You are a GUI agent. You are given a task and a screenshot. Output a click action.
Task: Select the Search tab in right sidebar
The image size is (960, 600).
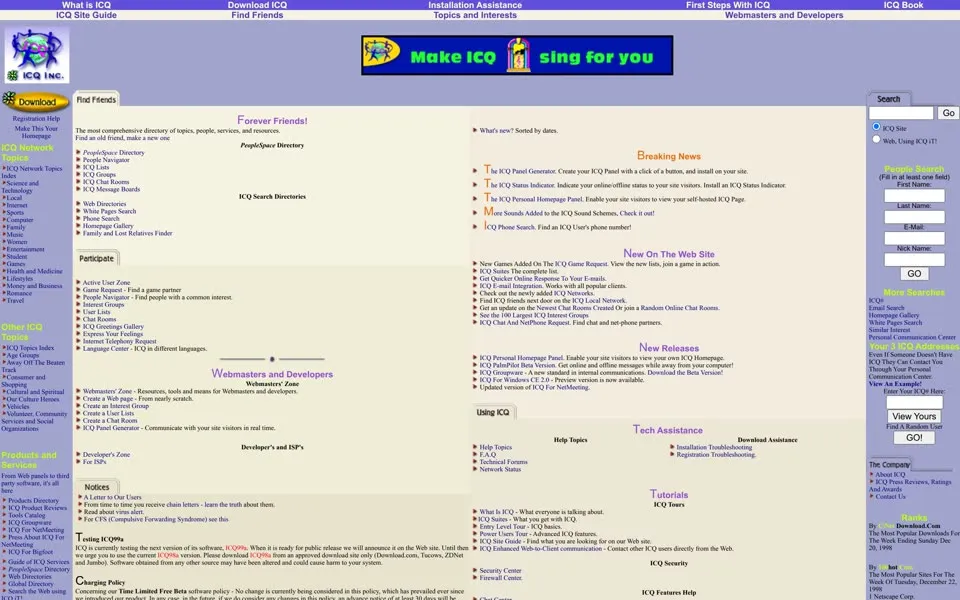coord(888,99)
